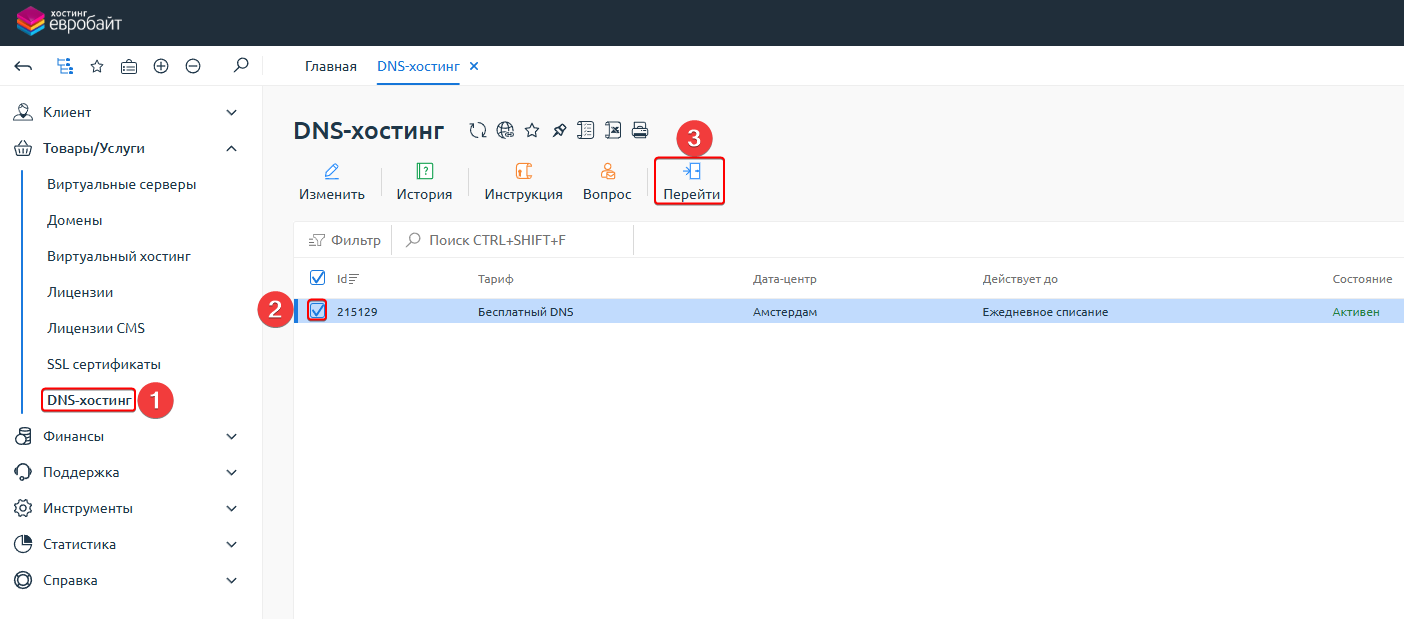Click the magnifier search icon in top toolbar
Screen dimensions: 1404x619
tap(240, 66)
